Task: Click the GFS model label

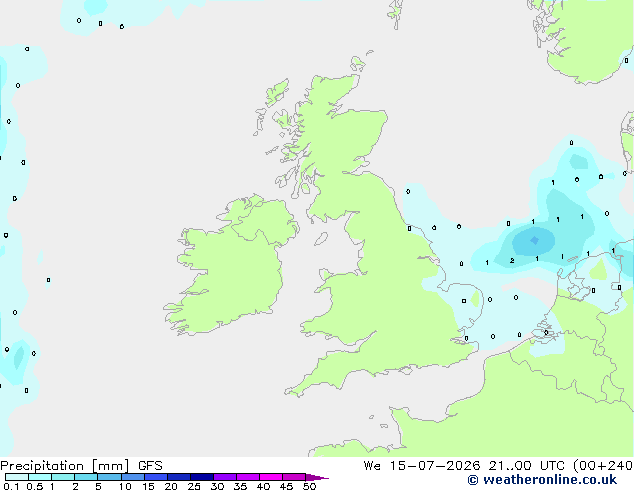Action: 150,466
